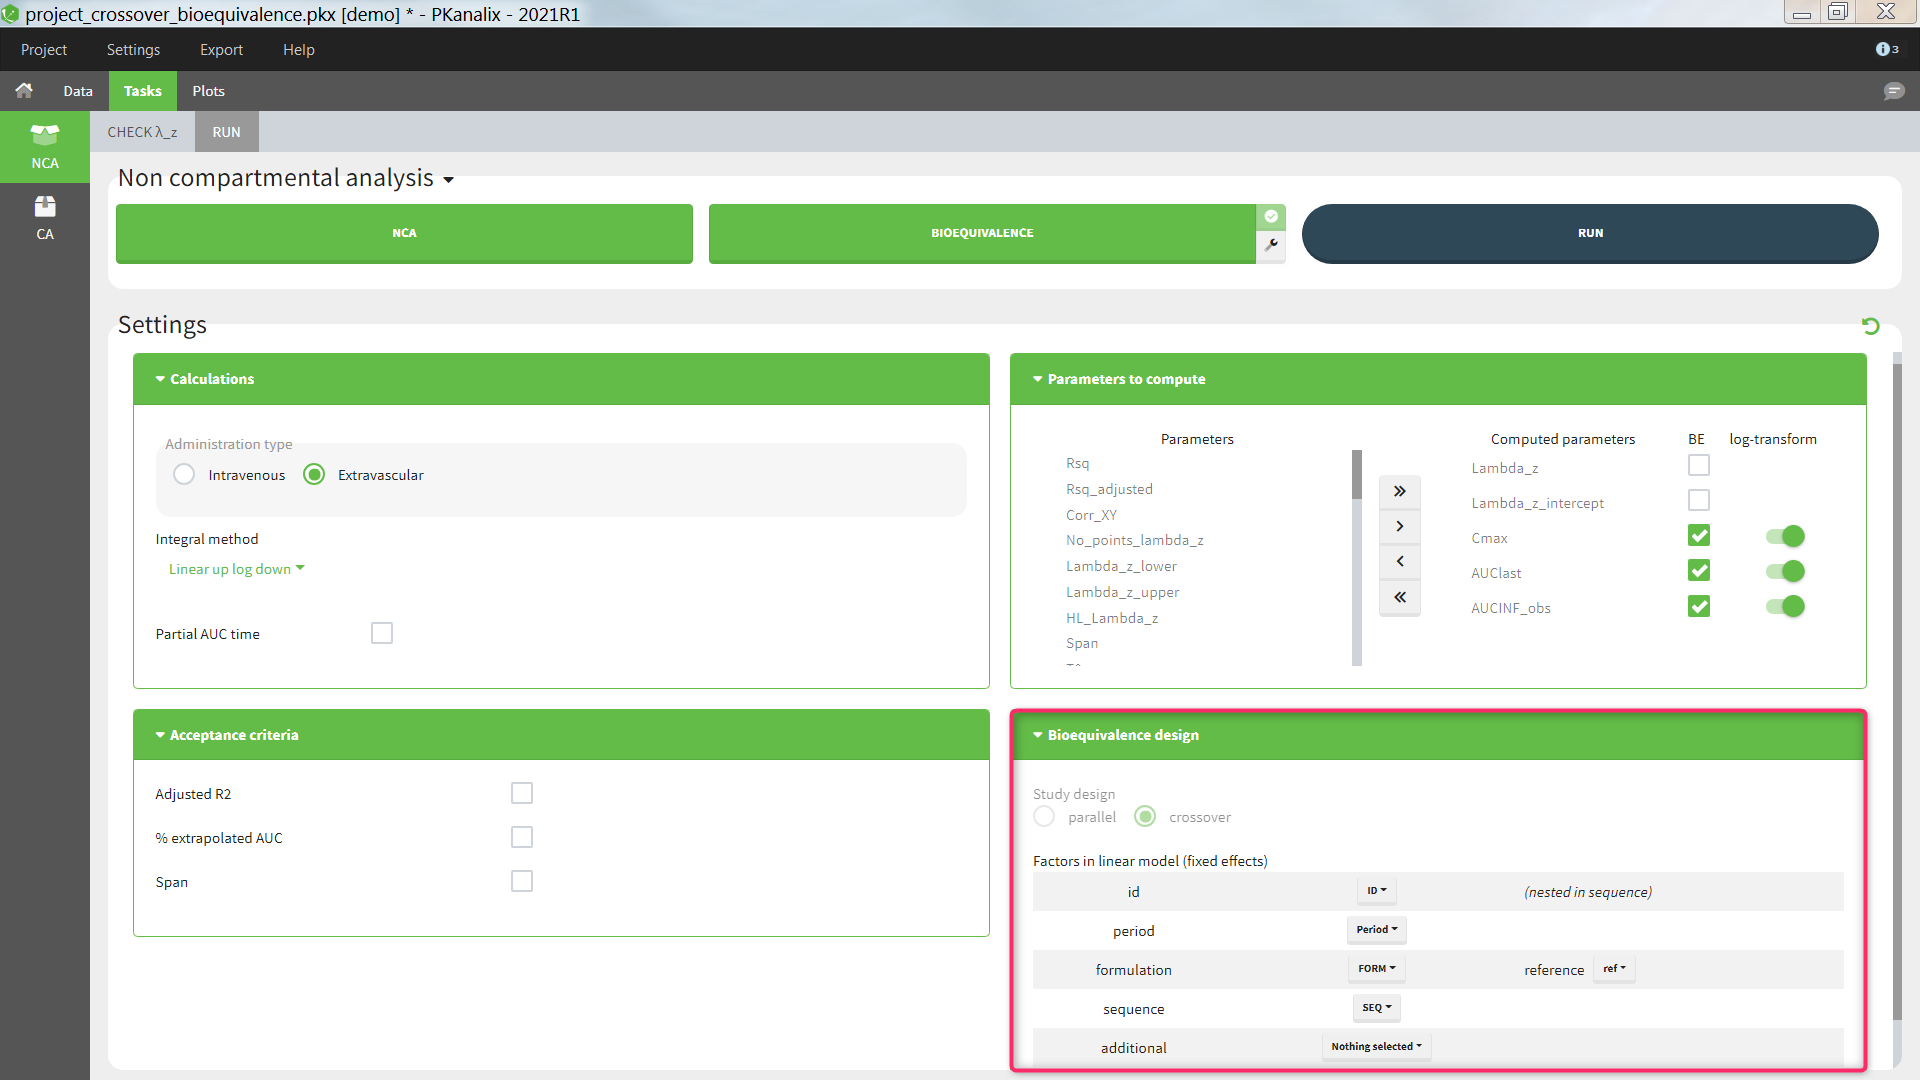Check the Adjusted R2 acceptance criterion

pyautogui.click(x=521, y=793)
